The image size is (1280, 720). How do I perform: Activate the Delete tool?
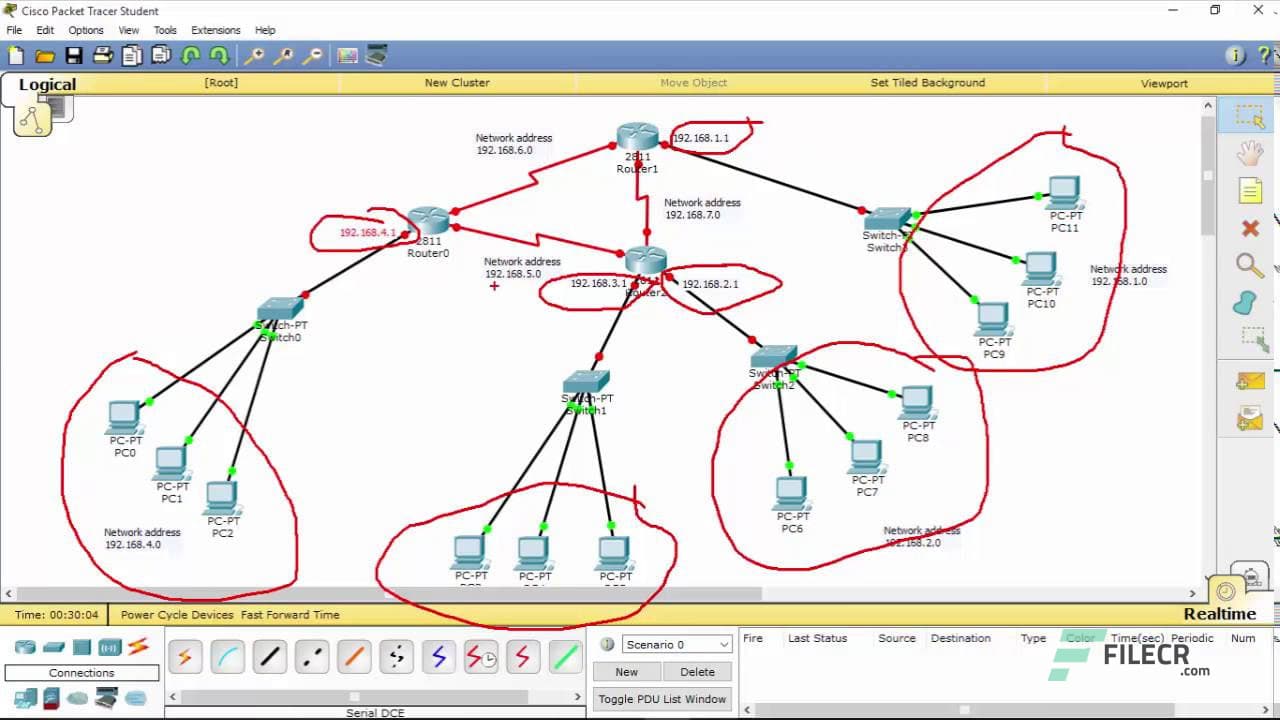tap(1250, 228)
